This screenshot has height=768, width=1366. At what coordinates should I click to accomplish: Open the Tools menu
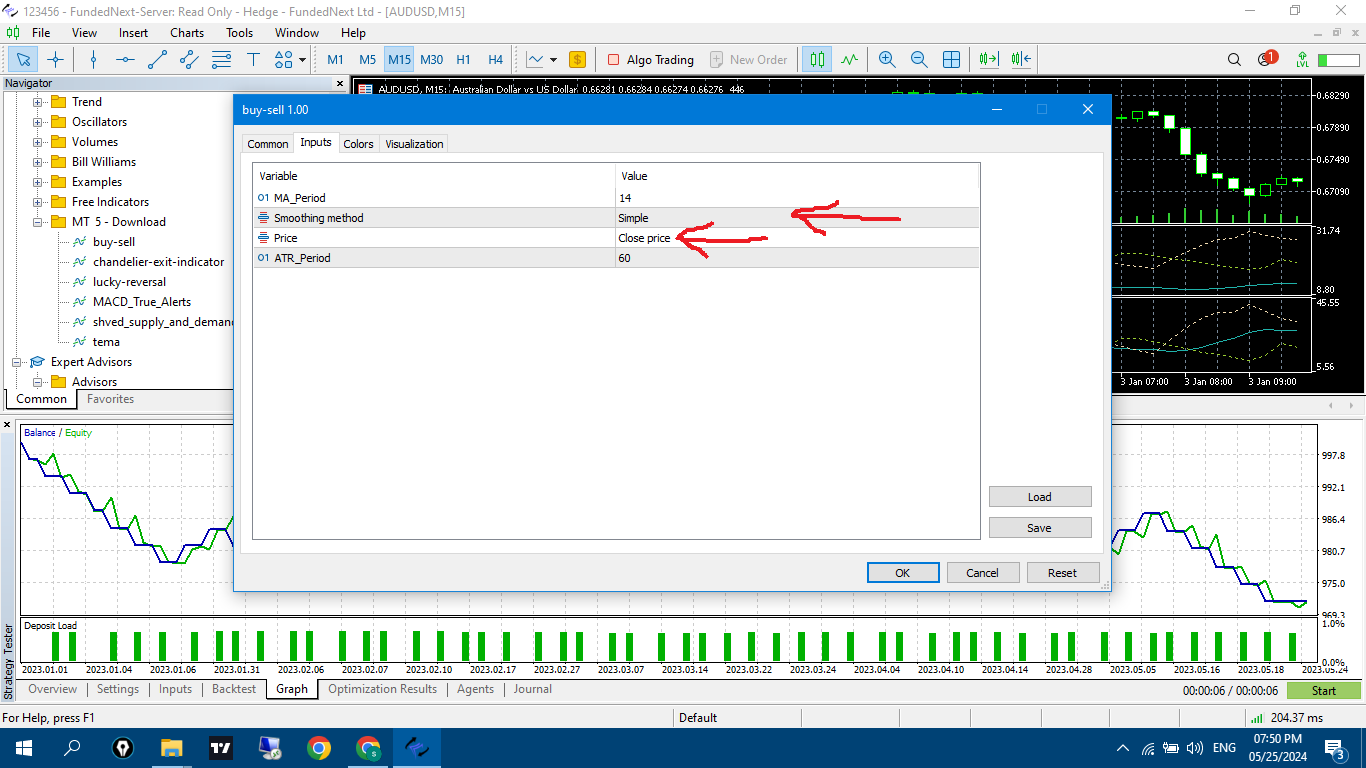(x=239, y=32)
